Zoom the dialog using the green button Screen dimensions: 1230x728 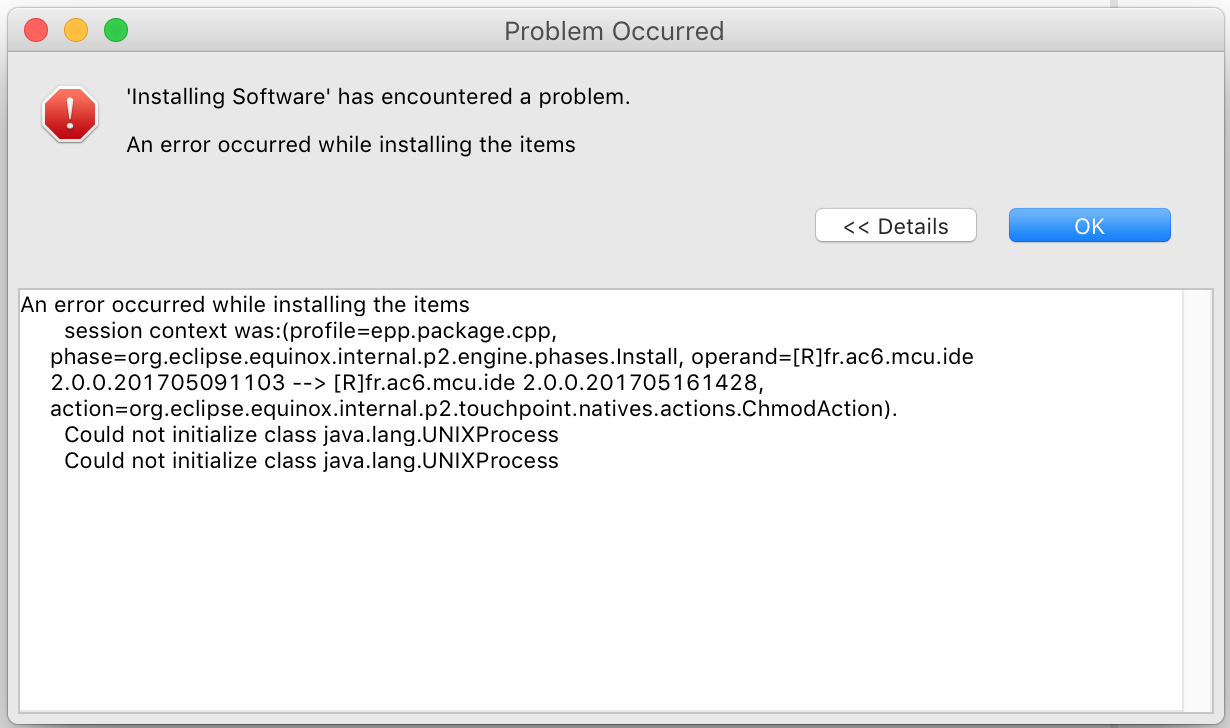(116, 30)
